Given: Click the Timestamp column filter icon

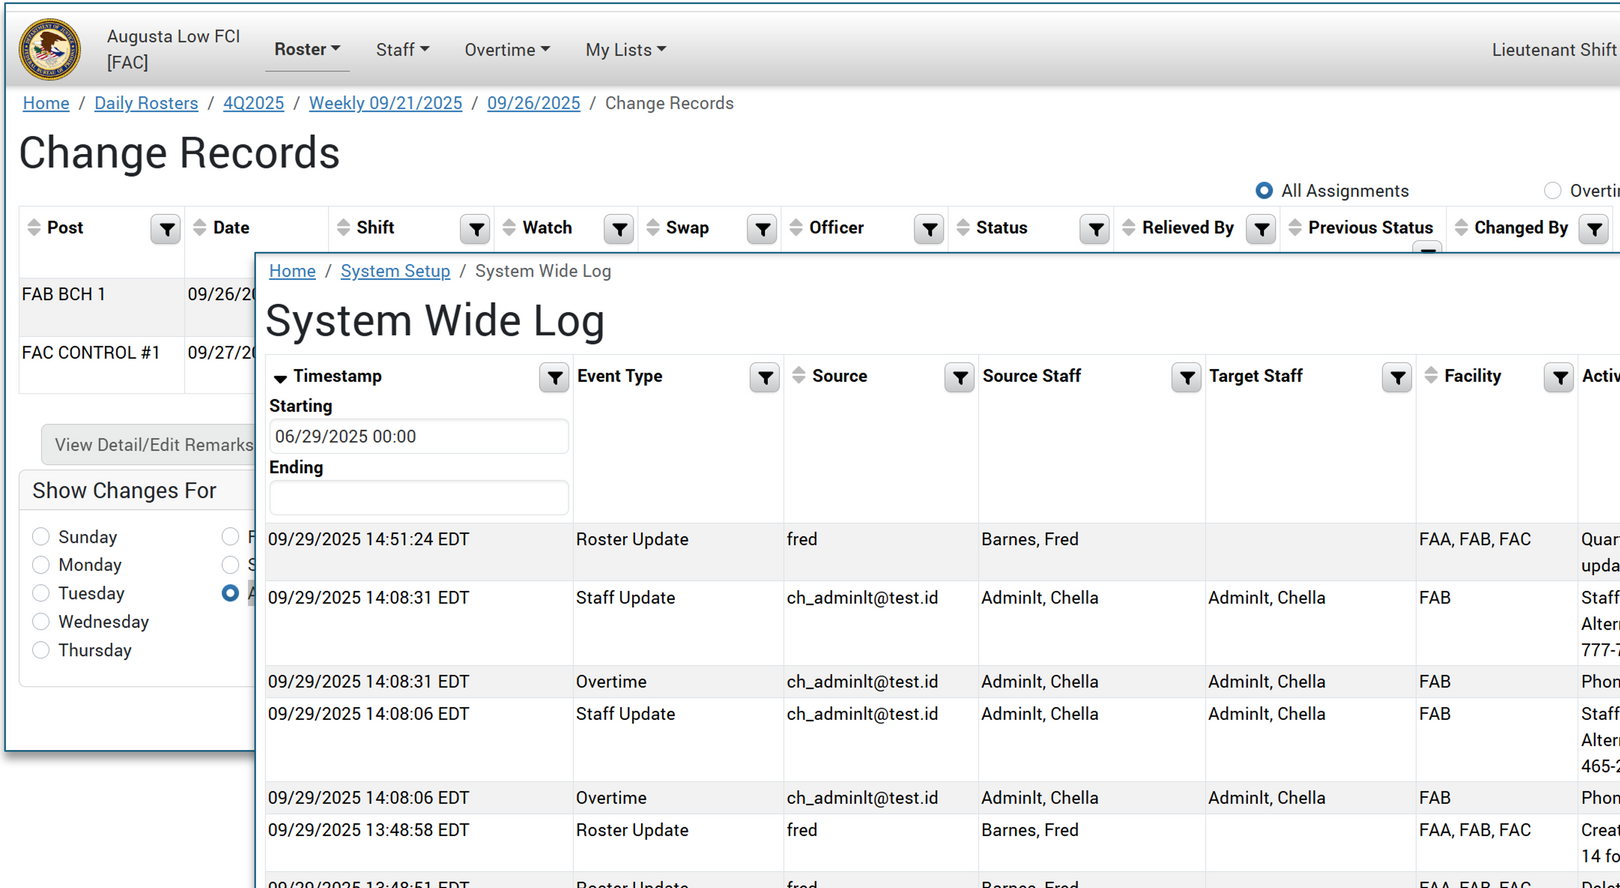Looking at the screenshot, I should pyautogui.click(x=554, y=377).
